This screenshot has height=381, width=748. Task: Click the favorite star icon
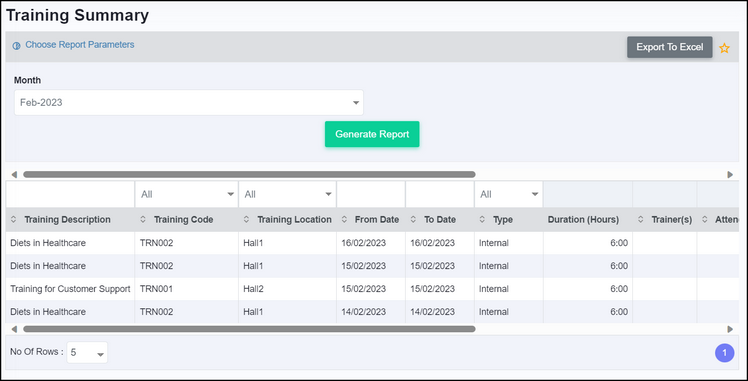click(724, 48)
